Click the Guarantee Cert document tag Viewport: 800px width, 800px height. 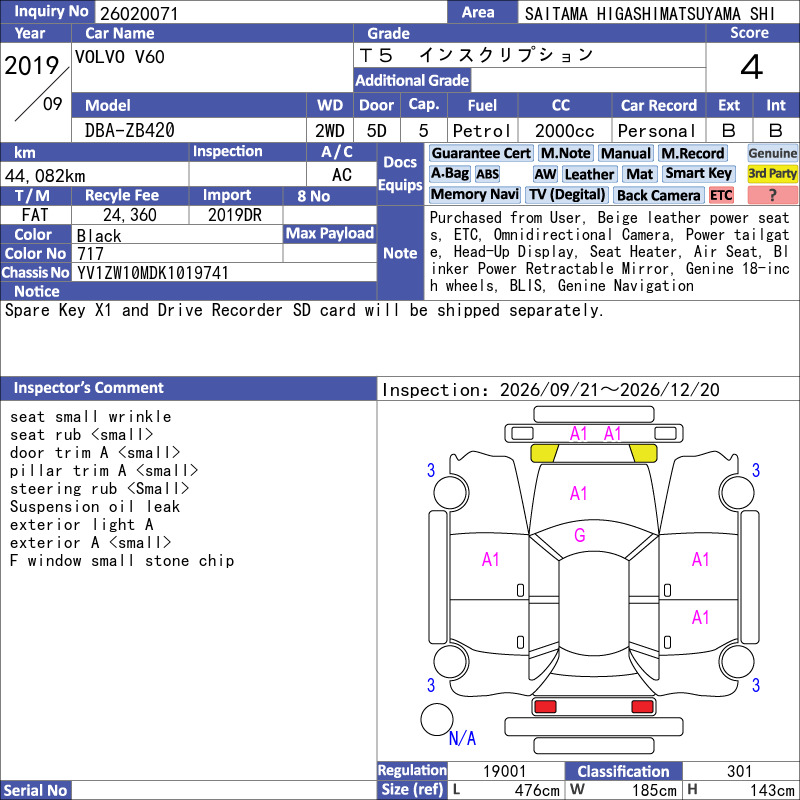point(481,154)
